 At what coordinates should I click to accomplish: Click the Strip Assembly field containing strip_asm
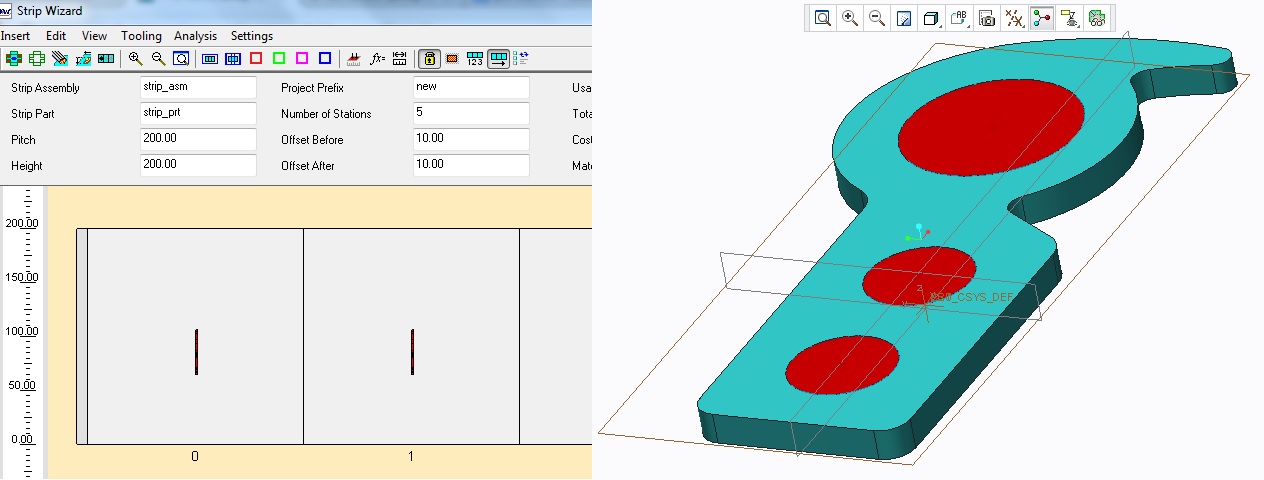tap(198, 87)
